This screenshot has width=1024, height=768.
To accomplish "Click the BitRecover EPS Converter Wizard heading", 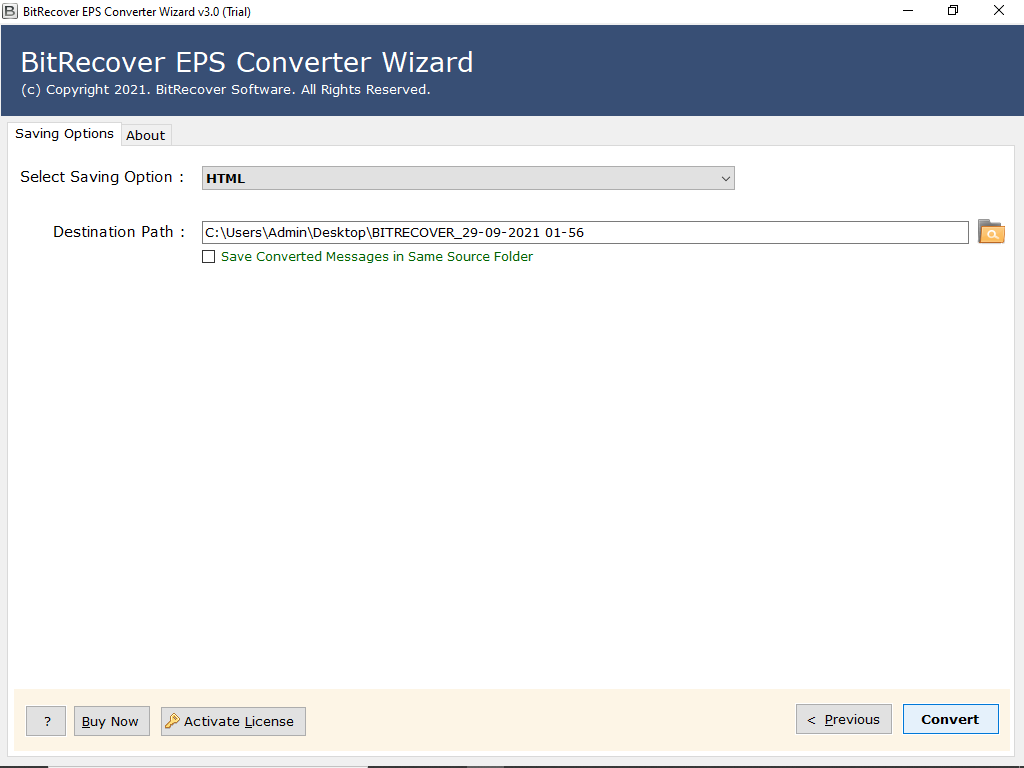I will pyautogui.click(x=247, y=62).
